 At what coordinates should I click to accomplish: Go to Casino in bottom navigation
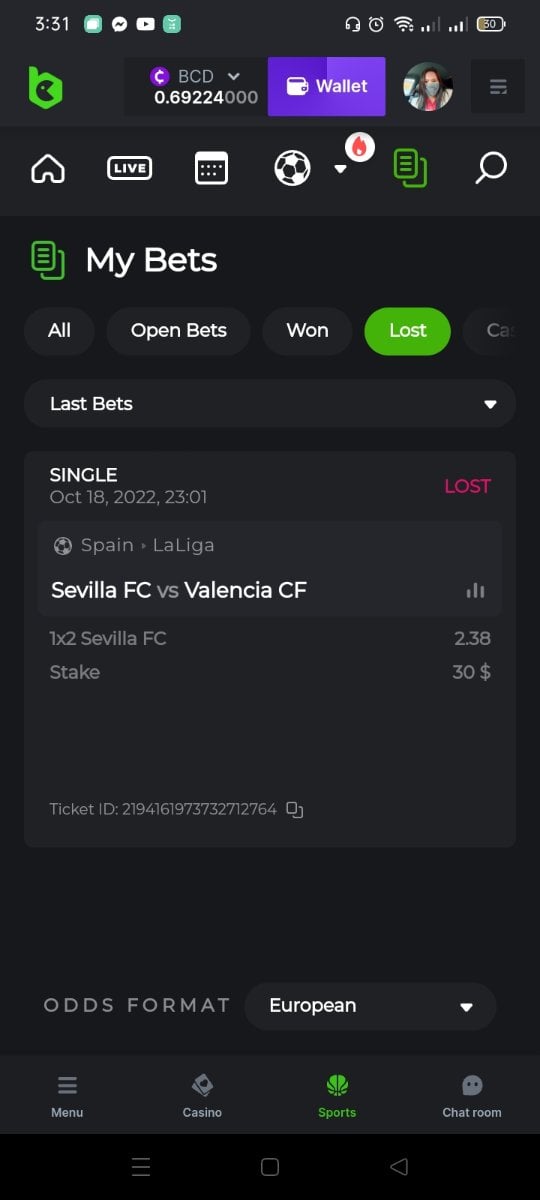coord(202,1096)
